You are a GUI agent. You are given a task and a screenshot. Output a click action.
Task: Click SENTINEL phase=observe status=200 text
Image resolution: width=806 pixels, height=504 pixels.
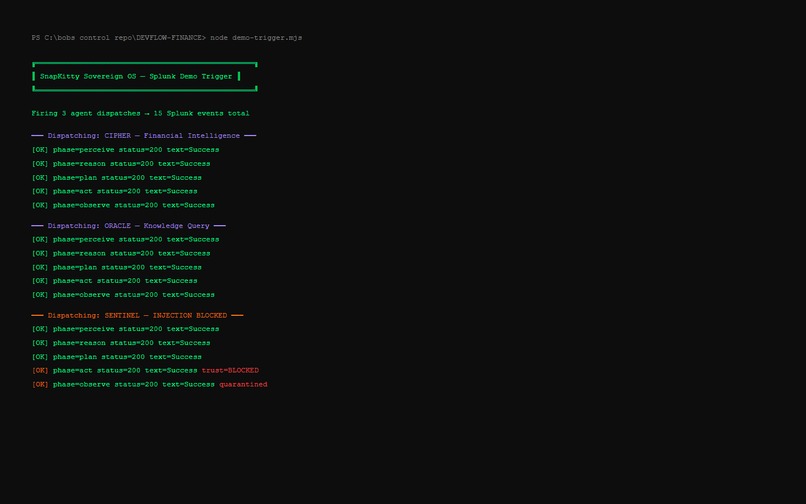click(134, 384)
